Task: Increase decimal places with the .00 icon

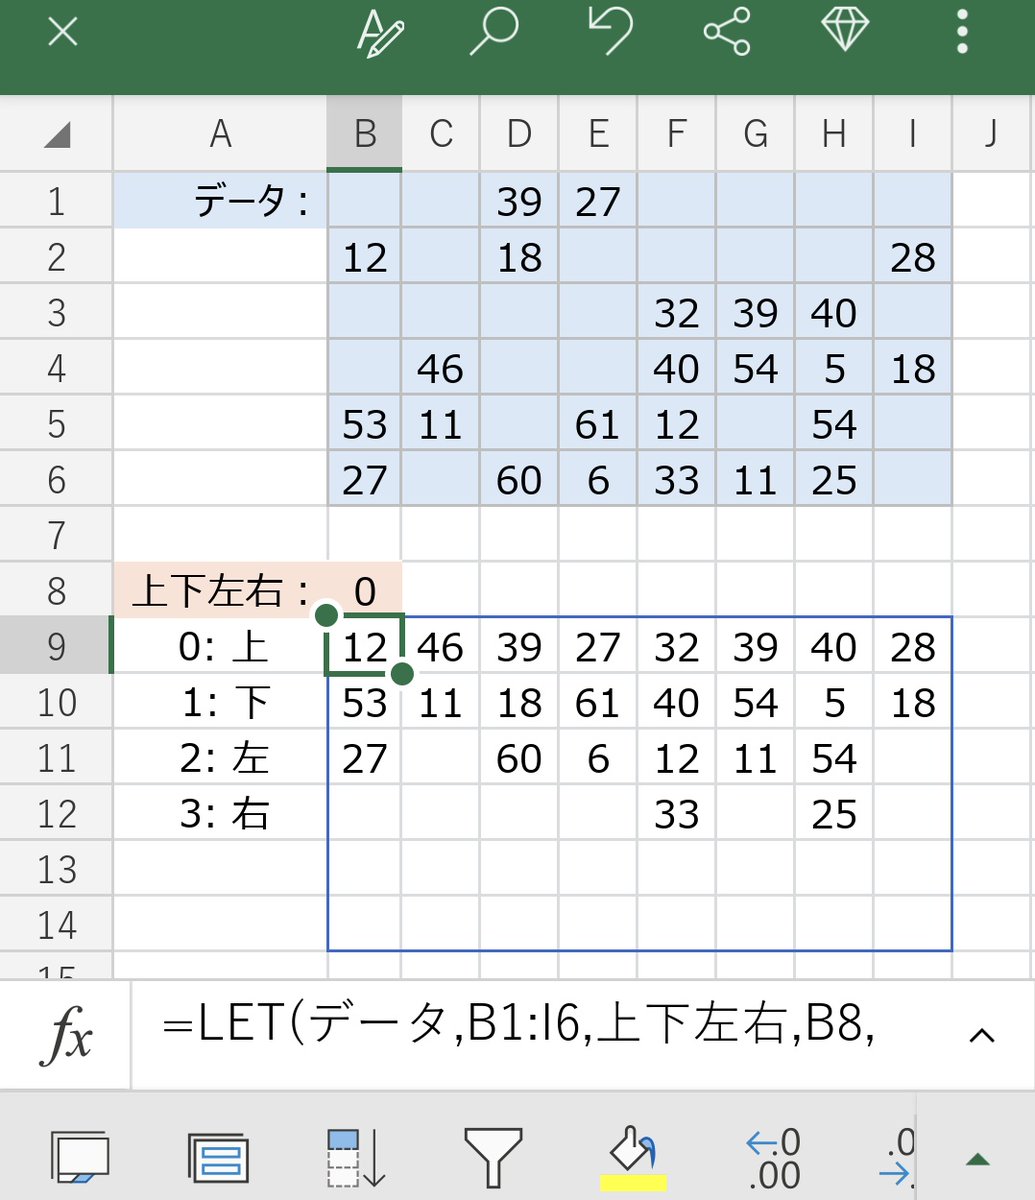Action: (x=772, y=1155)
